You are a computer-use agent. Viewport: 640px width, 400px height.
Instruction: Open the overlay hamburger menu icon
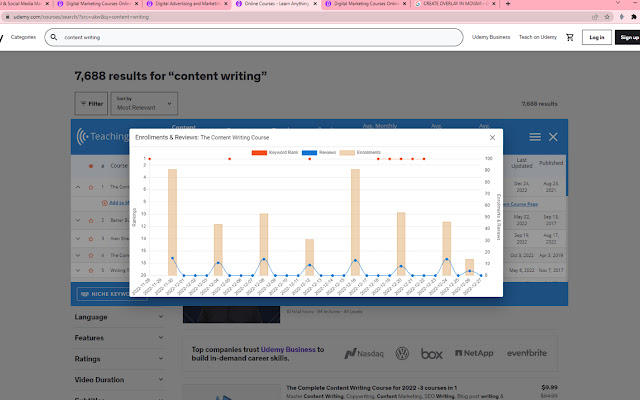(x=535, y=136)
